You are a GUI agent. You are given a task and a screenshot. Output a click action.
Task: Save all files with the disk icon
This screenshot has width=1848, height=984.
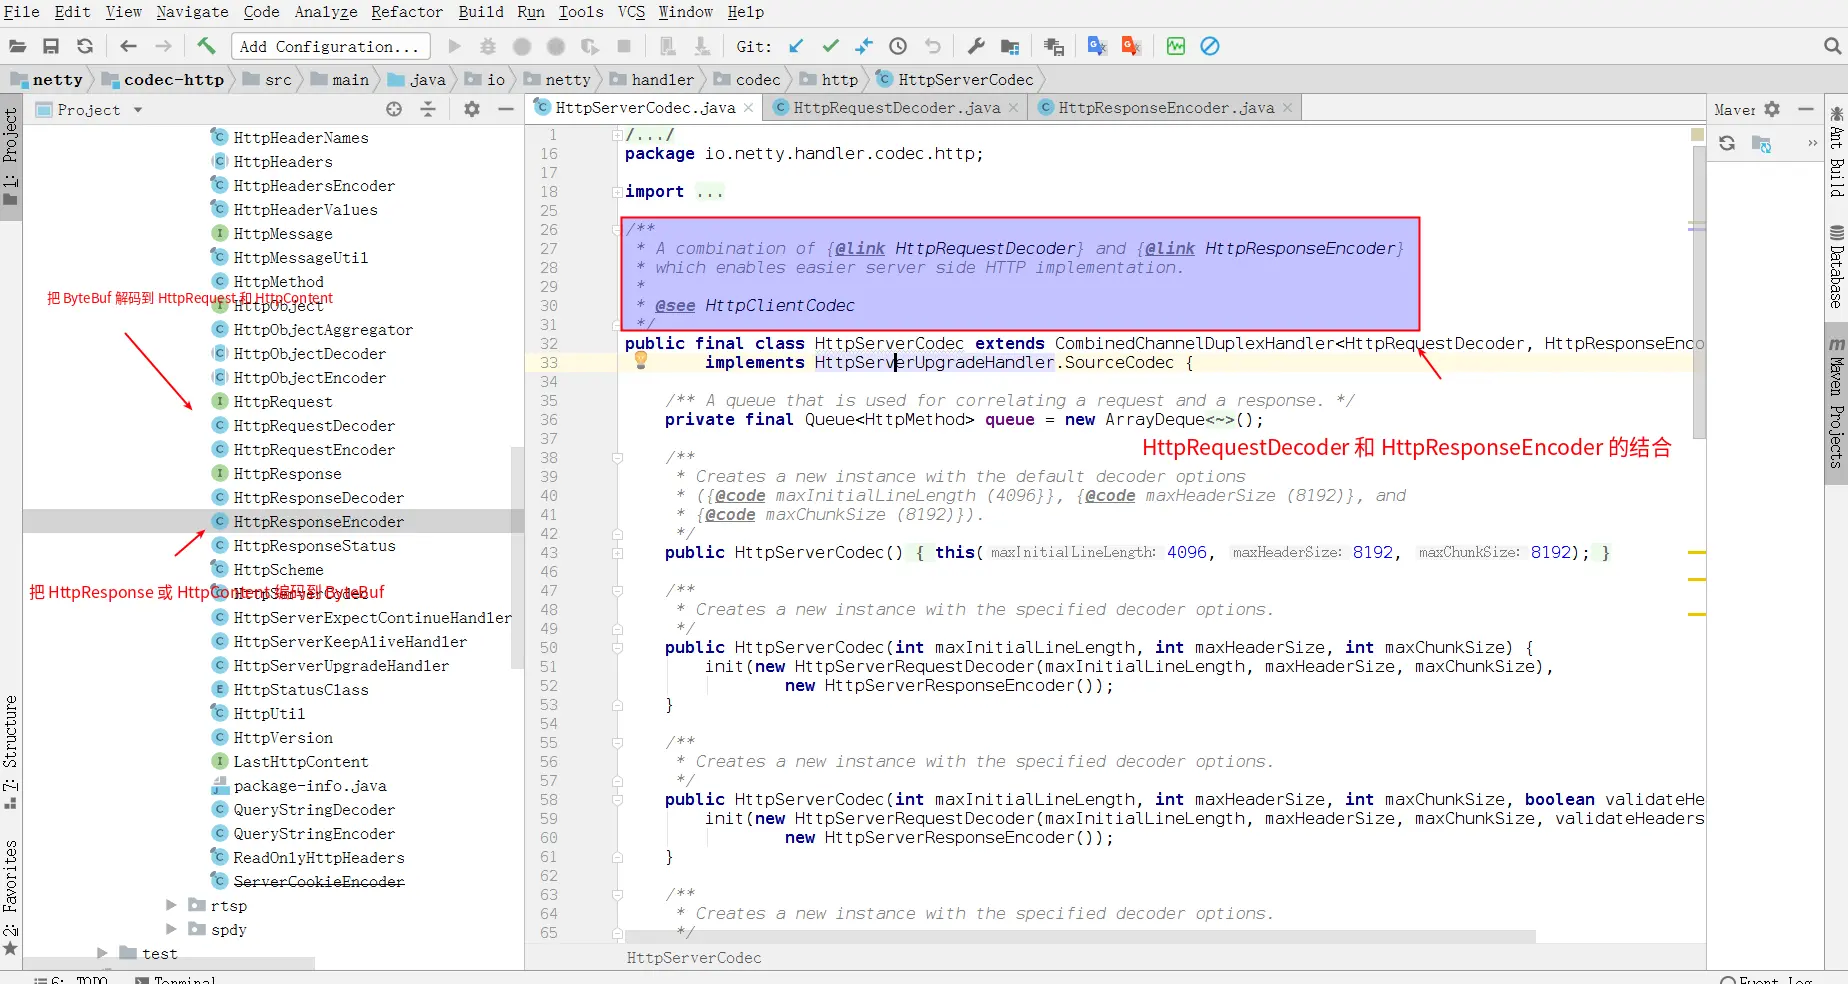click(x=51, y=46)
